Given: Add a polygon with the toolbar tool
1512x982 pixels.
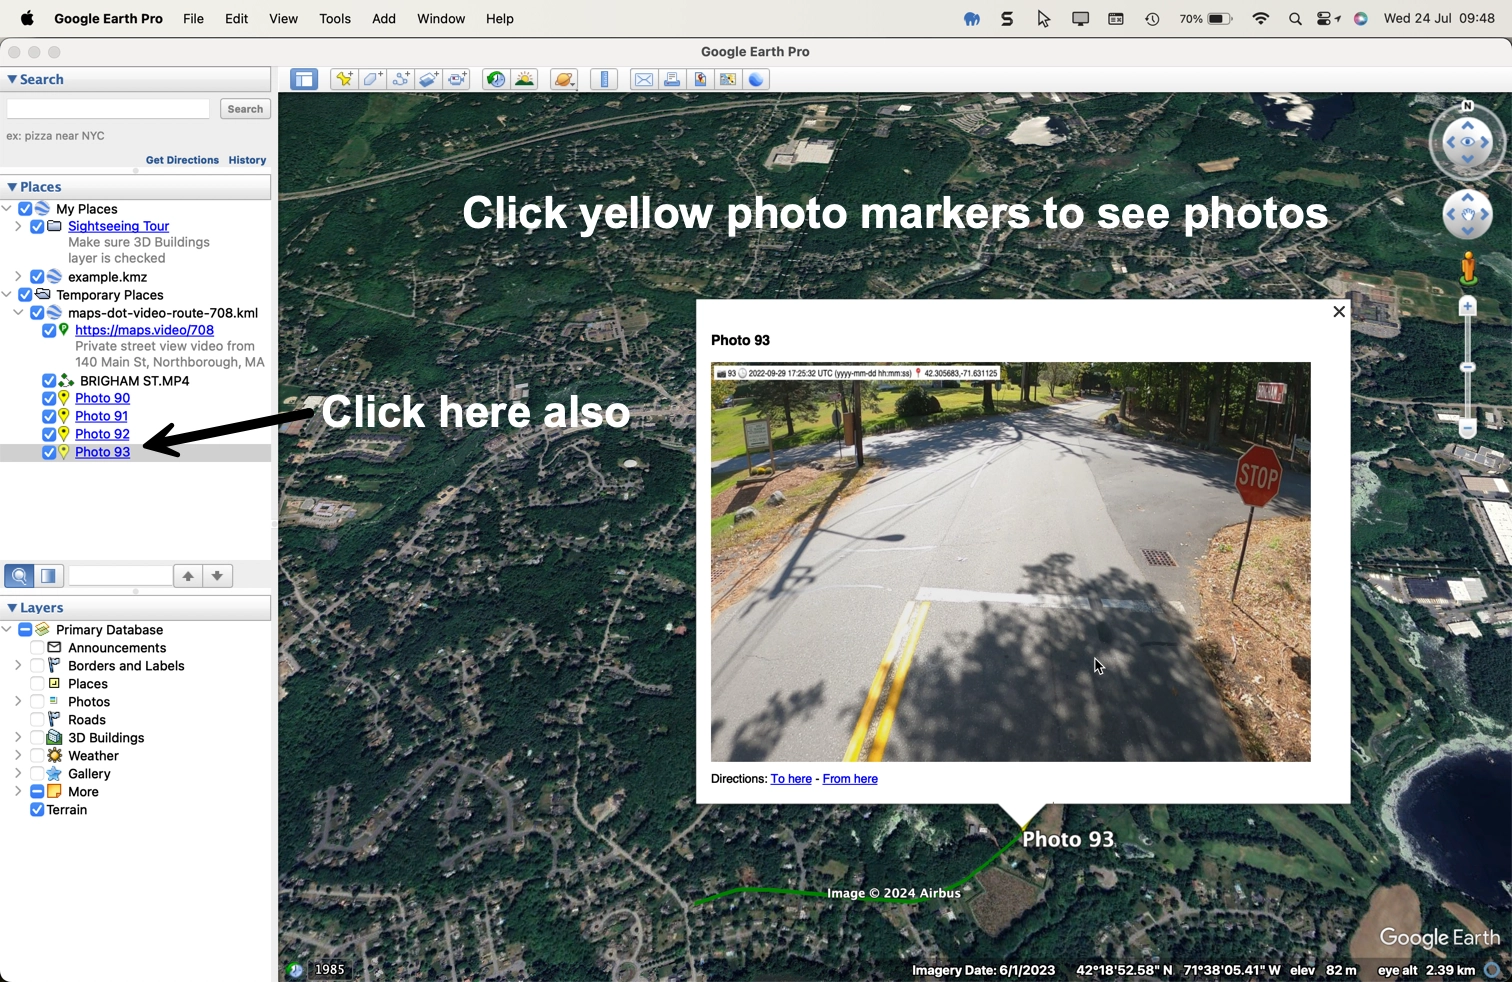Looking at the screenshot, I should click(373, 79).
